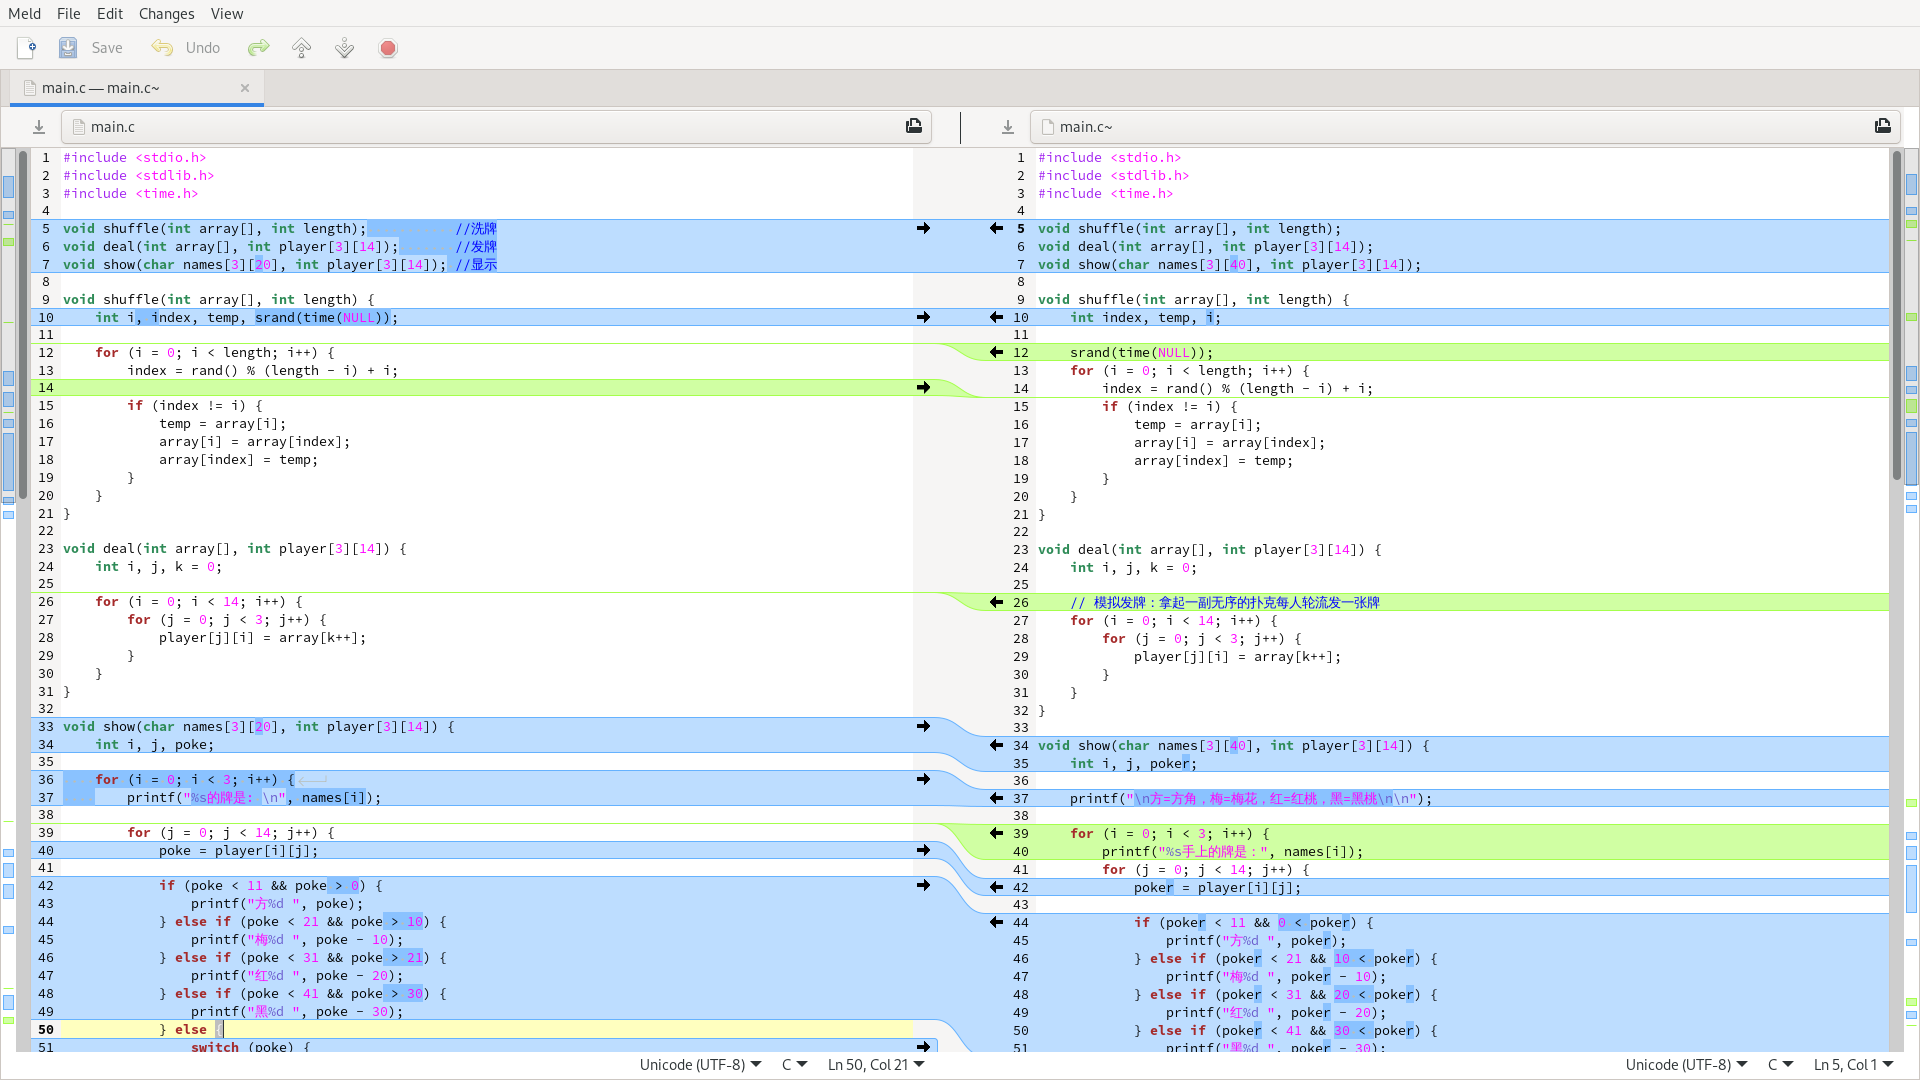This screenshot has height=1080, width=1920.
Task: Push line 40 poke assignment right
Action: click(924, 851)
